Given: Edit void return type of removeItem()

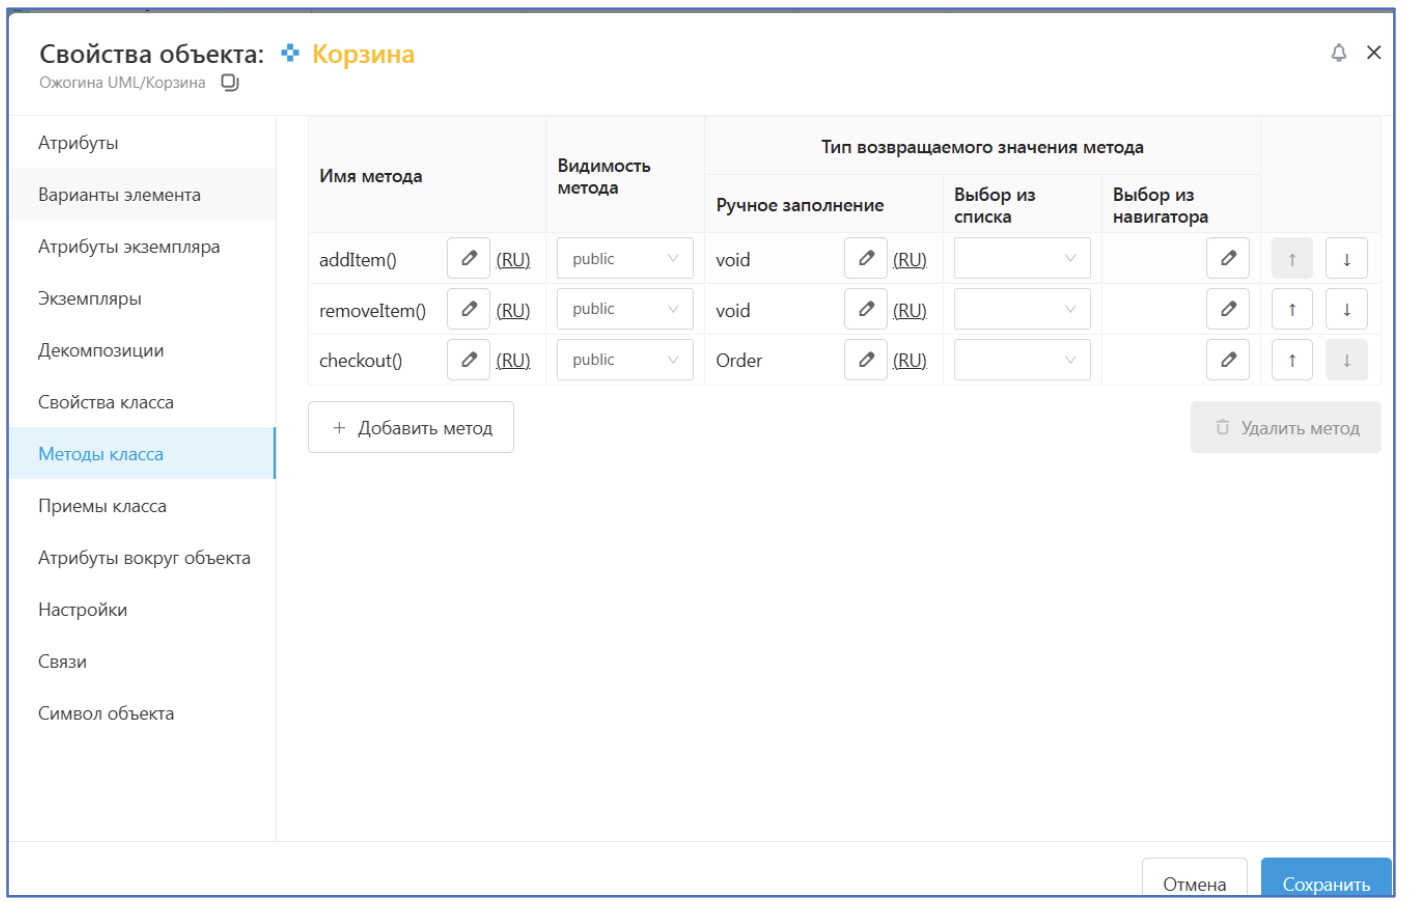Looking at the screenshot, I should [865, 309].
